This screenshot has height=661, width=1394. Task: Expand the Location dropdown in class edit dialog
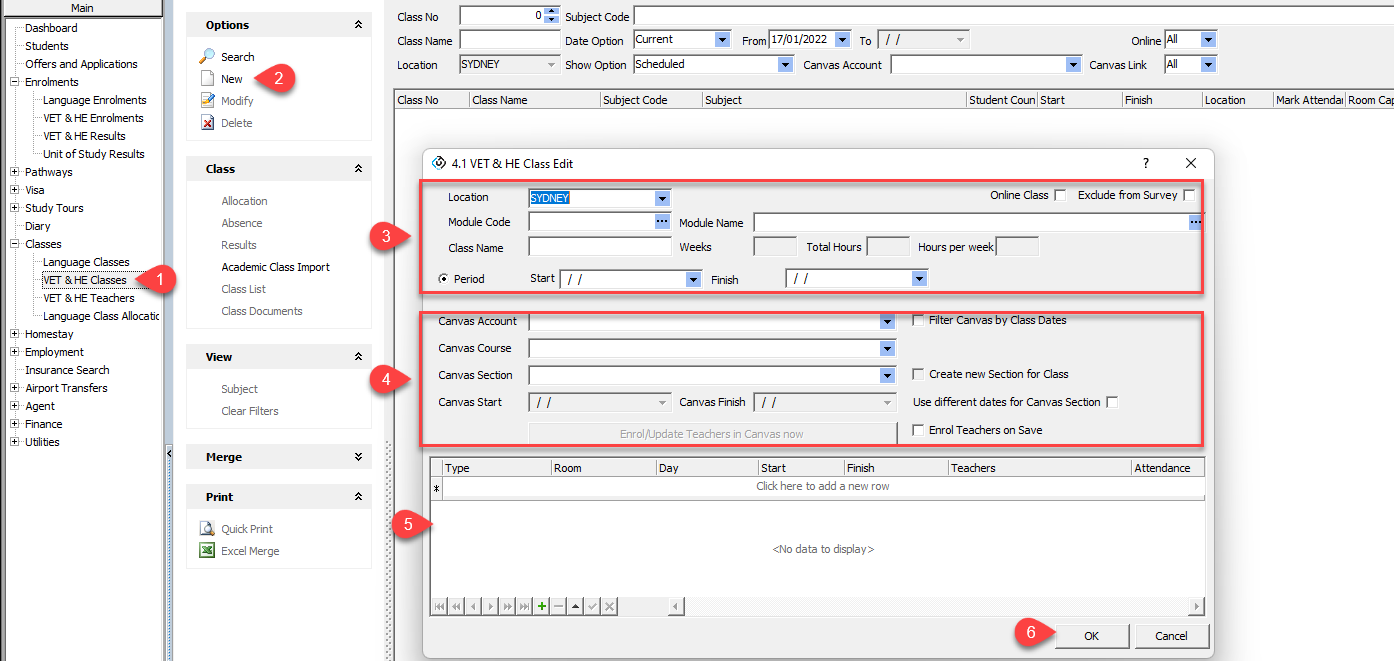[x=662, y=198]
